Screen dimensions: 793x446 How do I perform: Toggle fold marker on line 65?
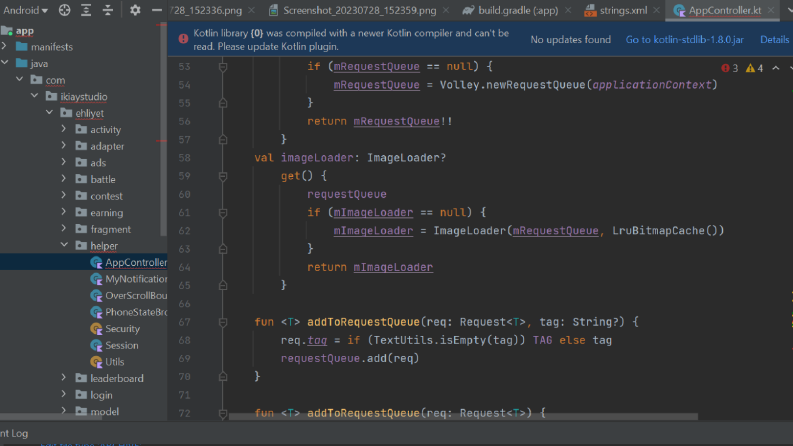(223, 285)
